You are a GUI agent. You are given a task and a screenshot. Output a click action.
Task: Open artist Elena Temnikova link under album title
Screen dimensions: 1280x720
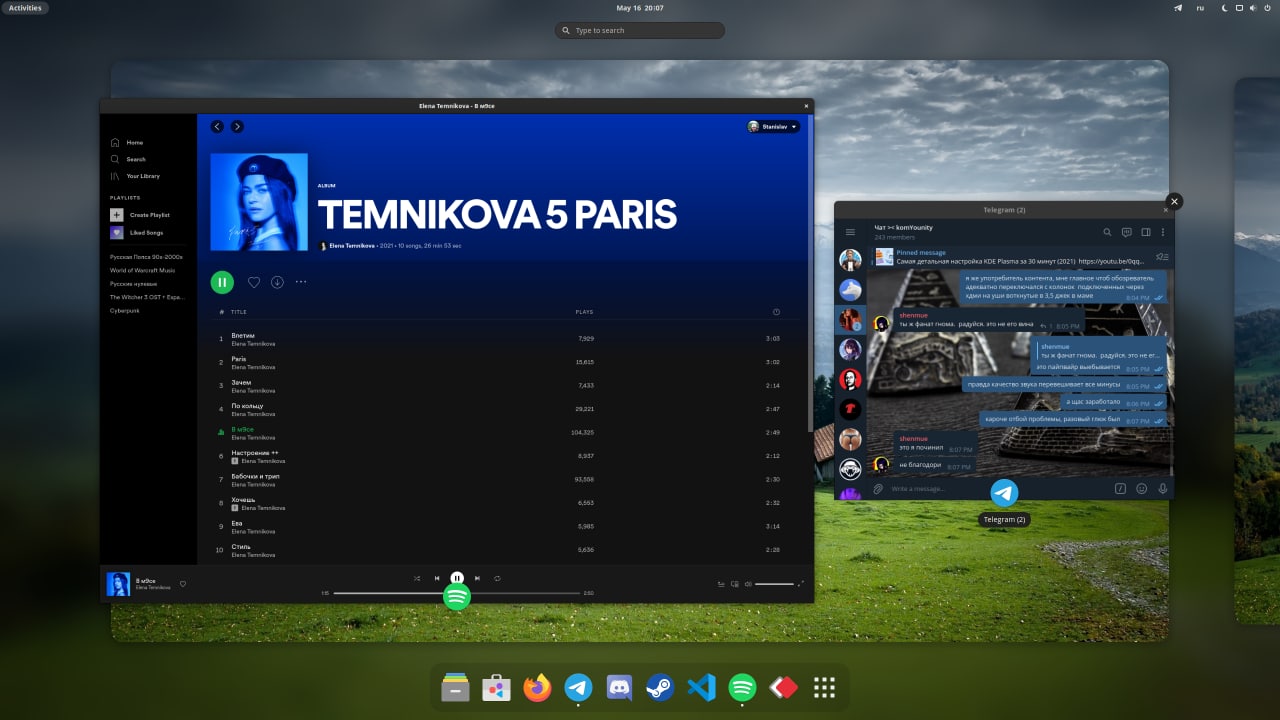351,245
